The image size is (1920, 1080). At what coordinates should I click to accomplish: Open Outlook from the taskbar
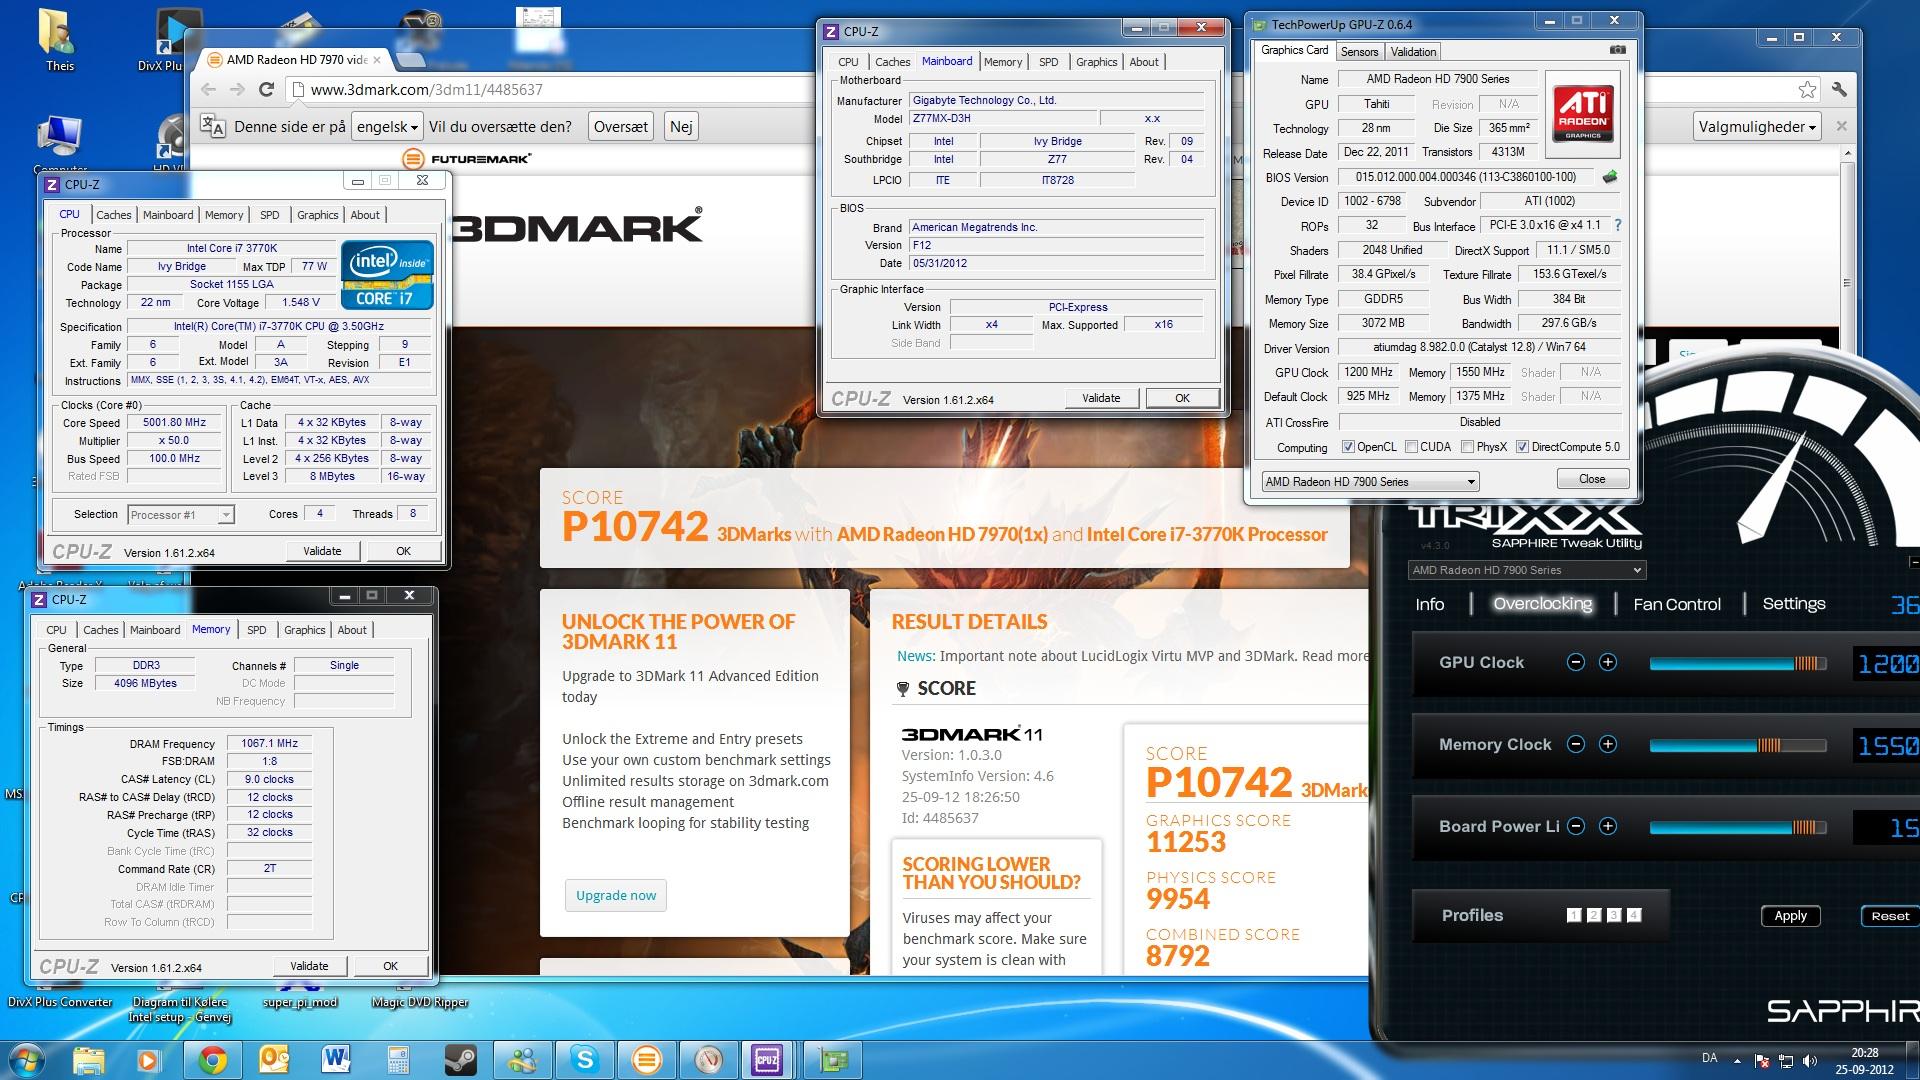274,1059
